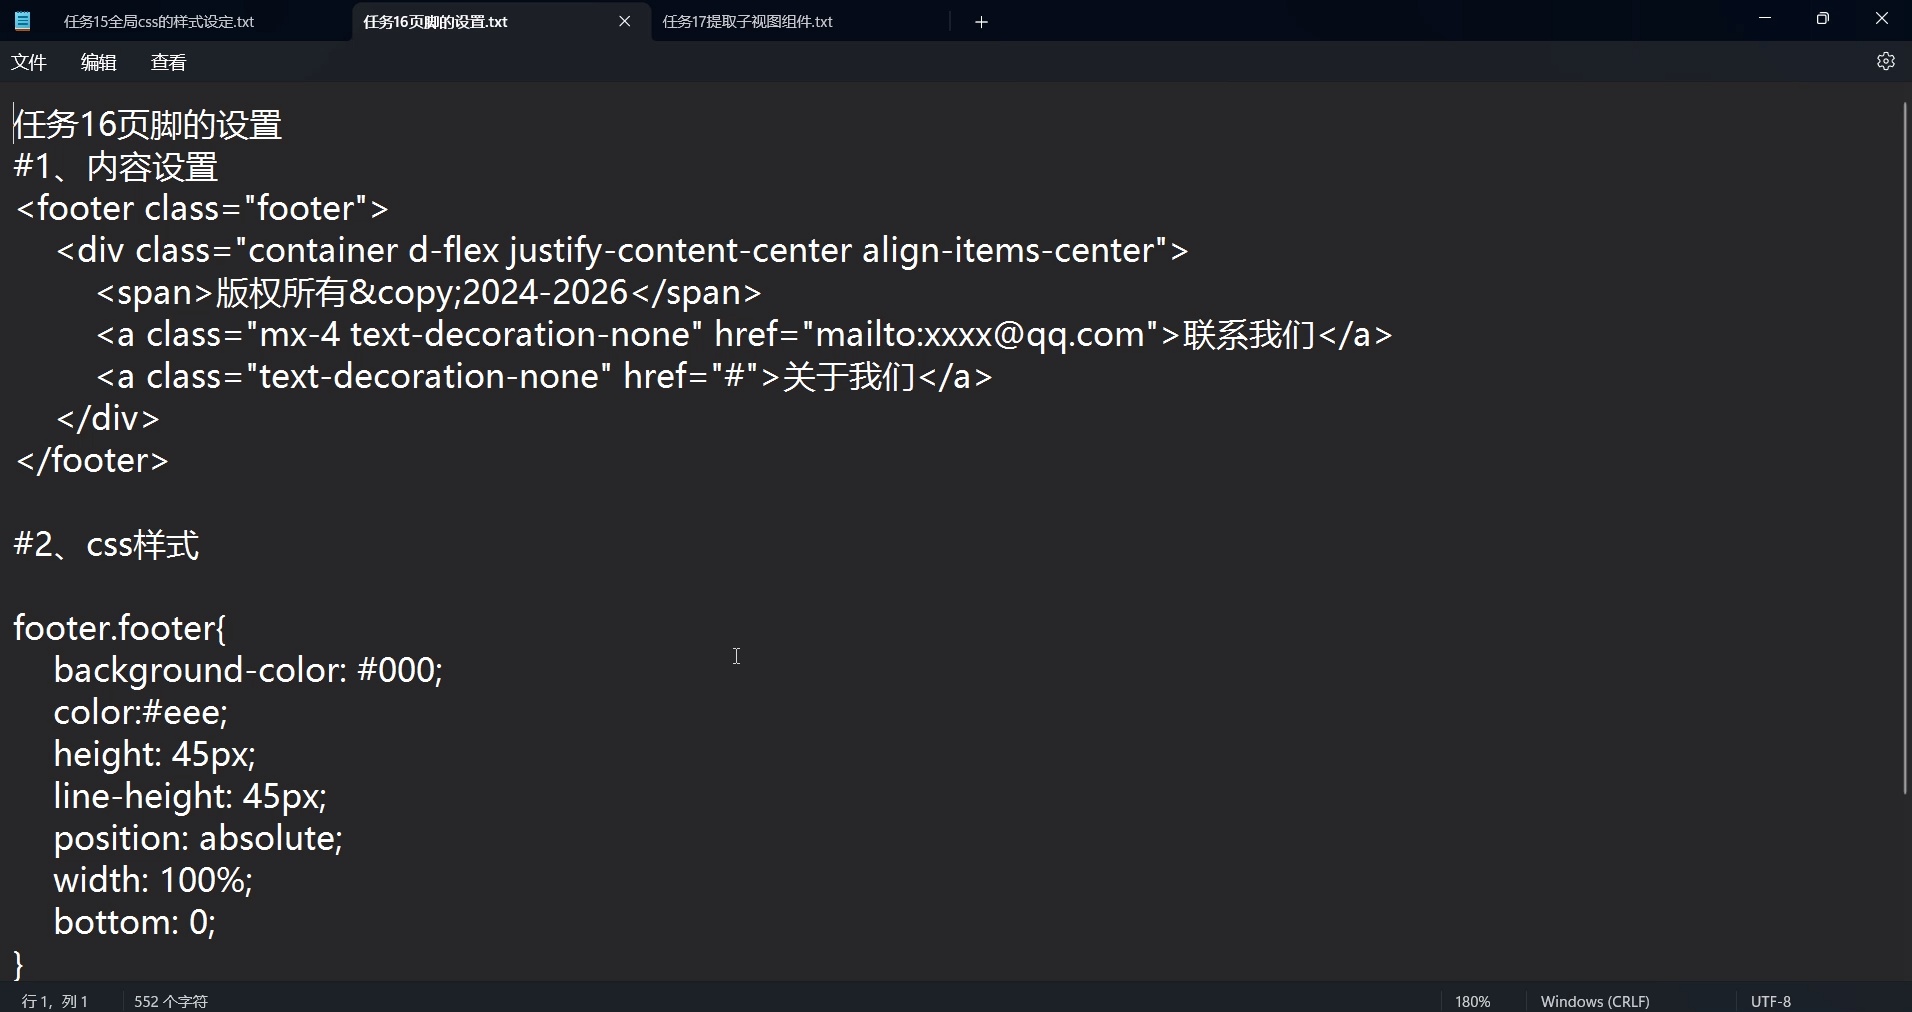Open the 查看 menu for zoom options

[167, 61]
